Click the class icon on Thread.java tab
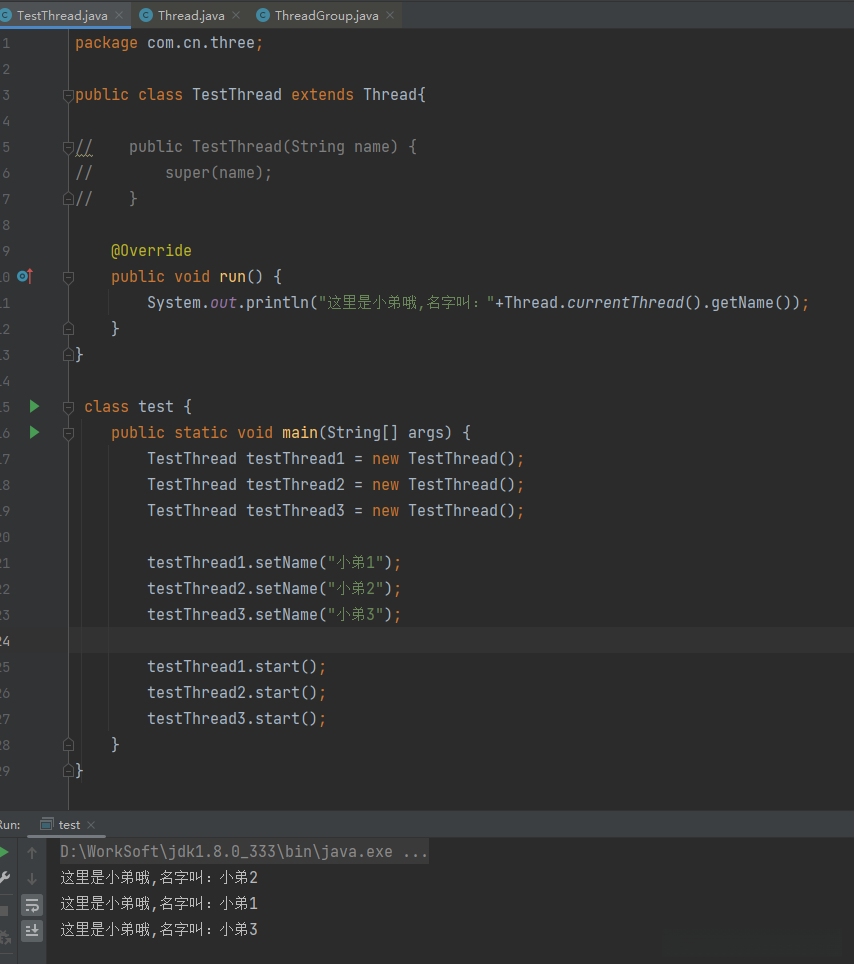The image size is (854, 964). [x=146, y=15]
